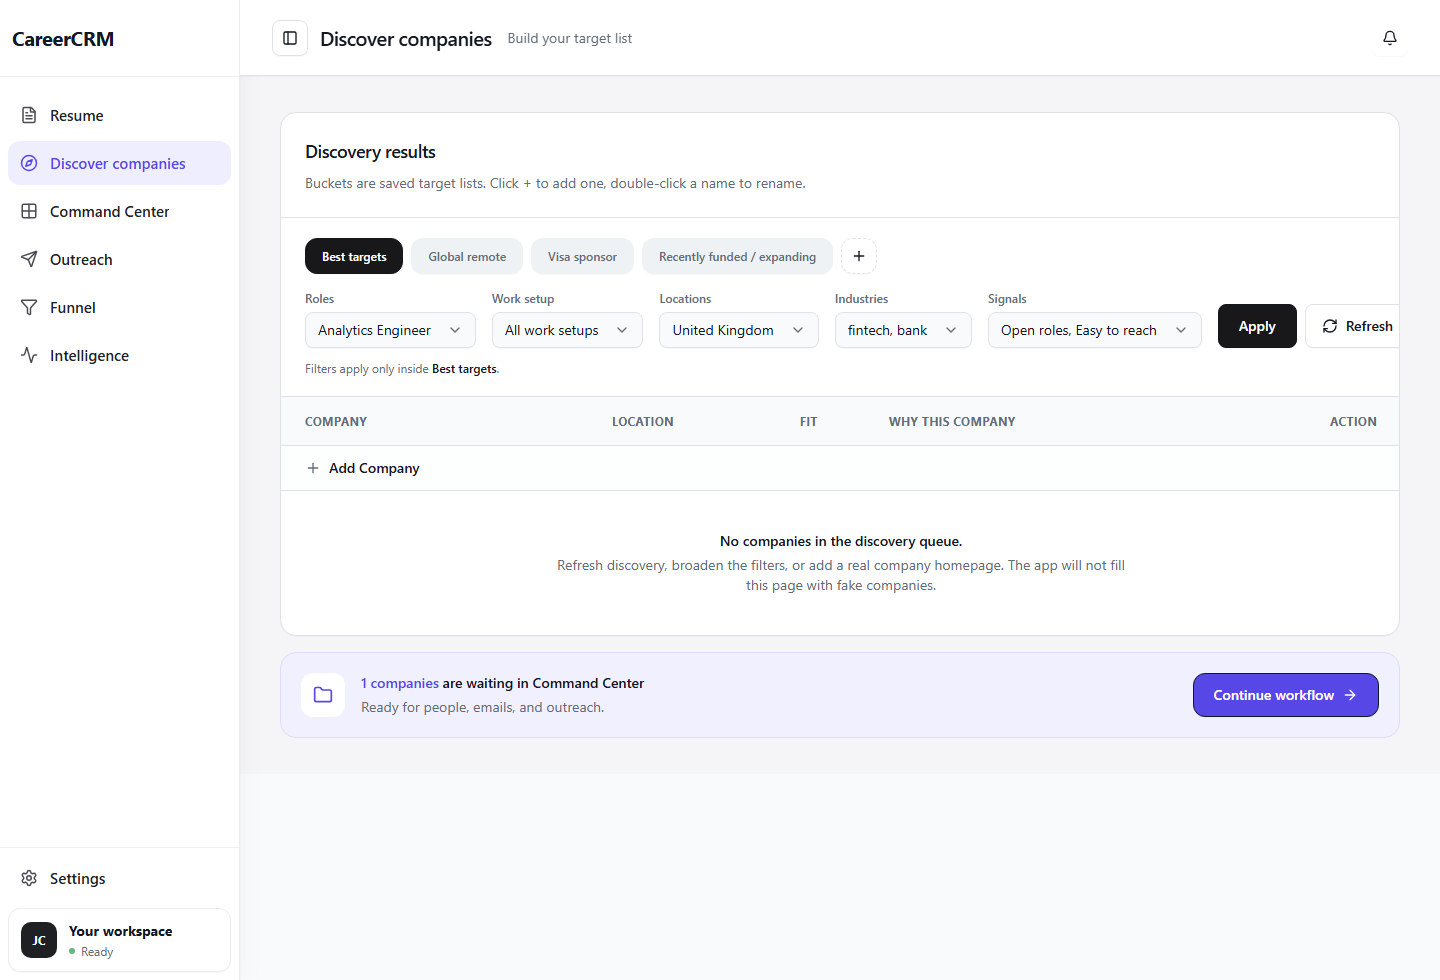Click the circular refresh arrows icon
Screen dimensions: 1440x980
[x=1330, y=326]
